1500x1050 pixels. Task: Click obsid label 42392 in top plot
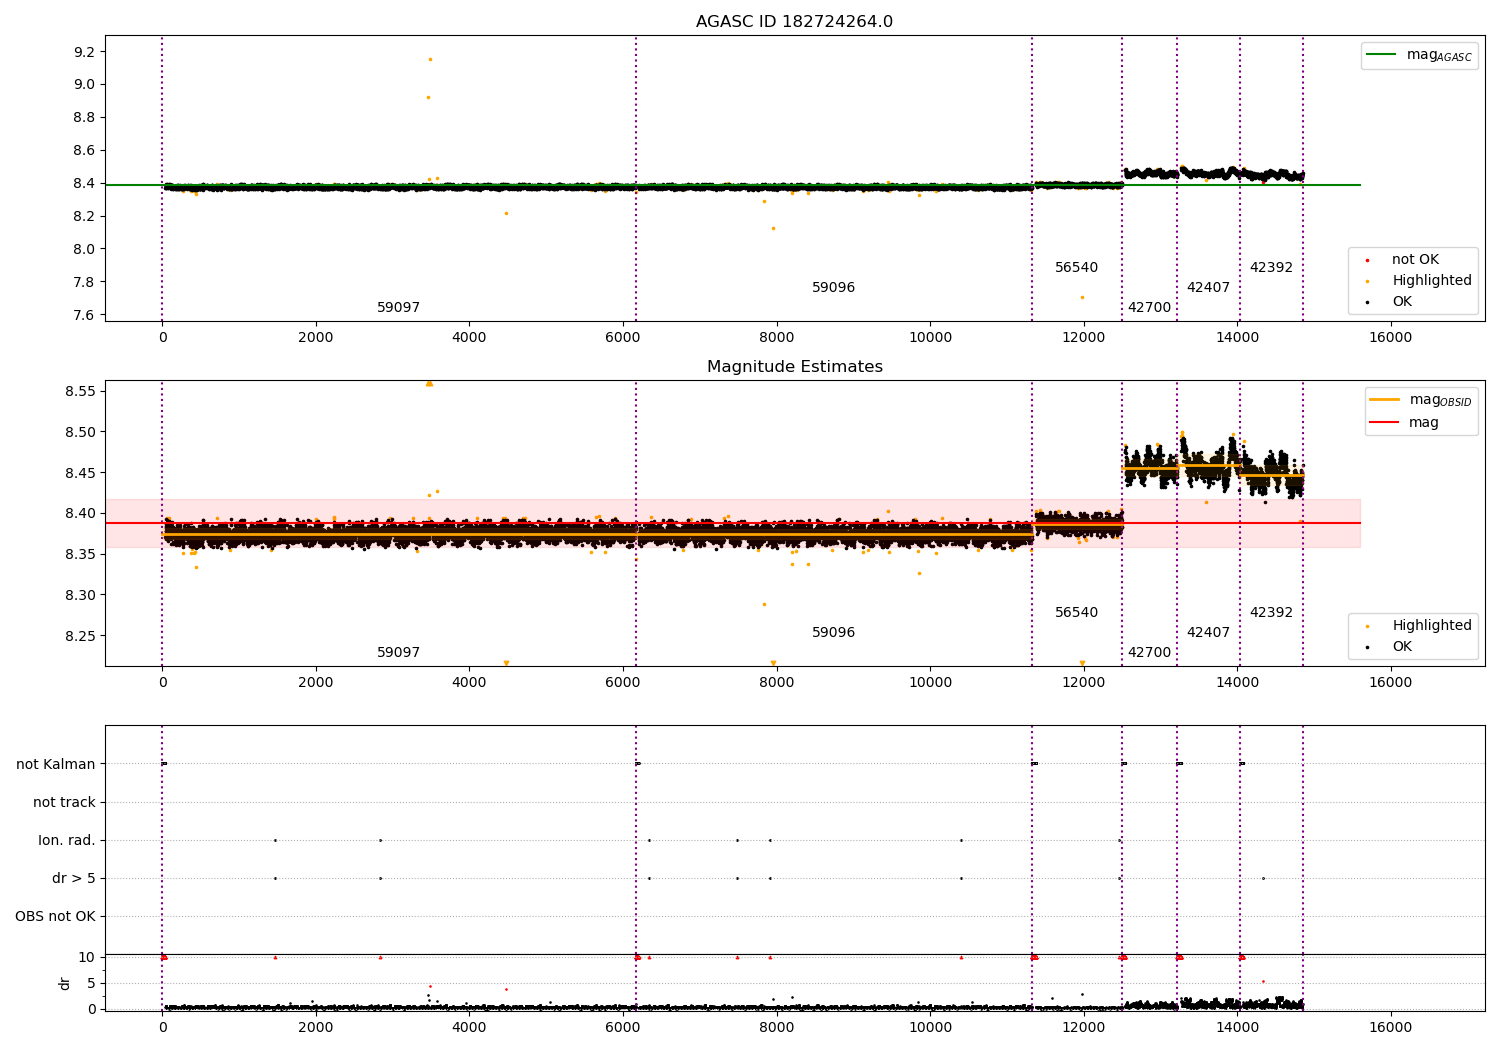click(1271, 268)
